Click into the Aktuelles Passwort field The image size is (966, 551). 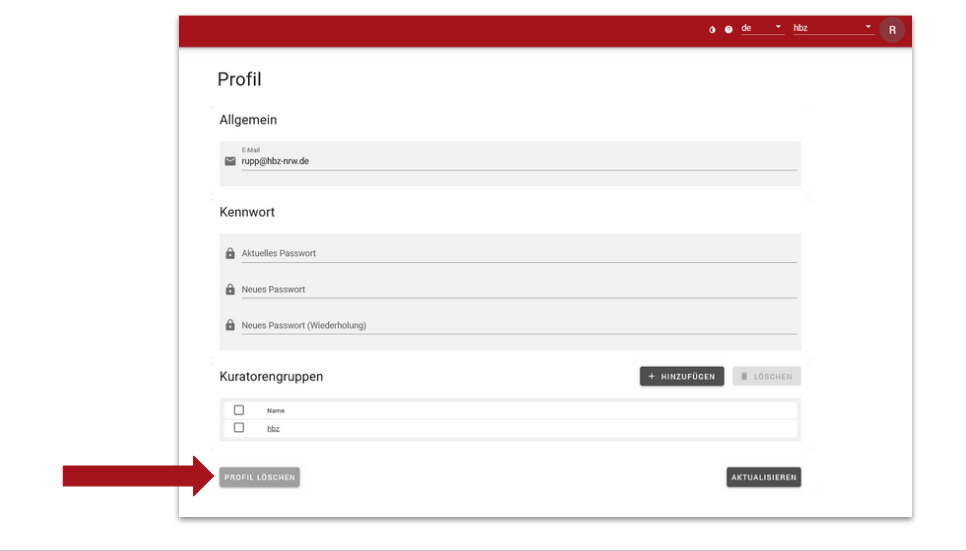518,254
